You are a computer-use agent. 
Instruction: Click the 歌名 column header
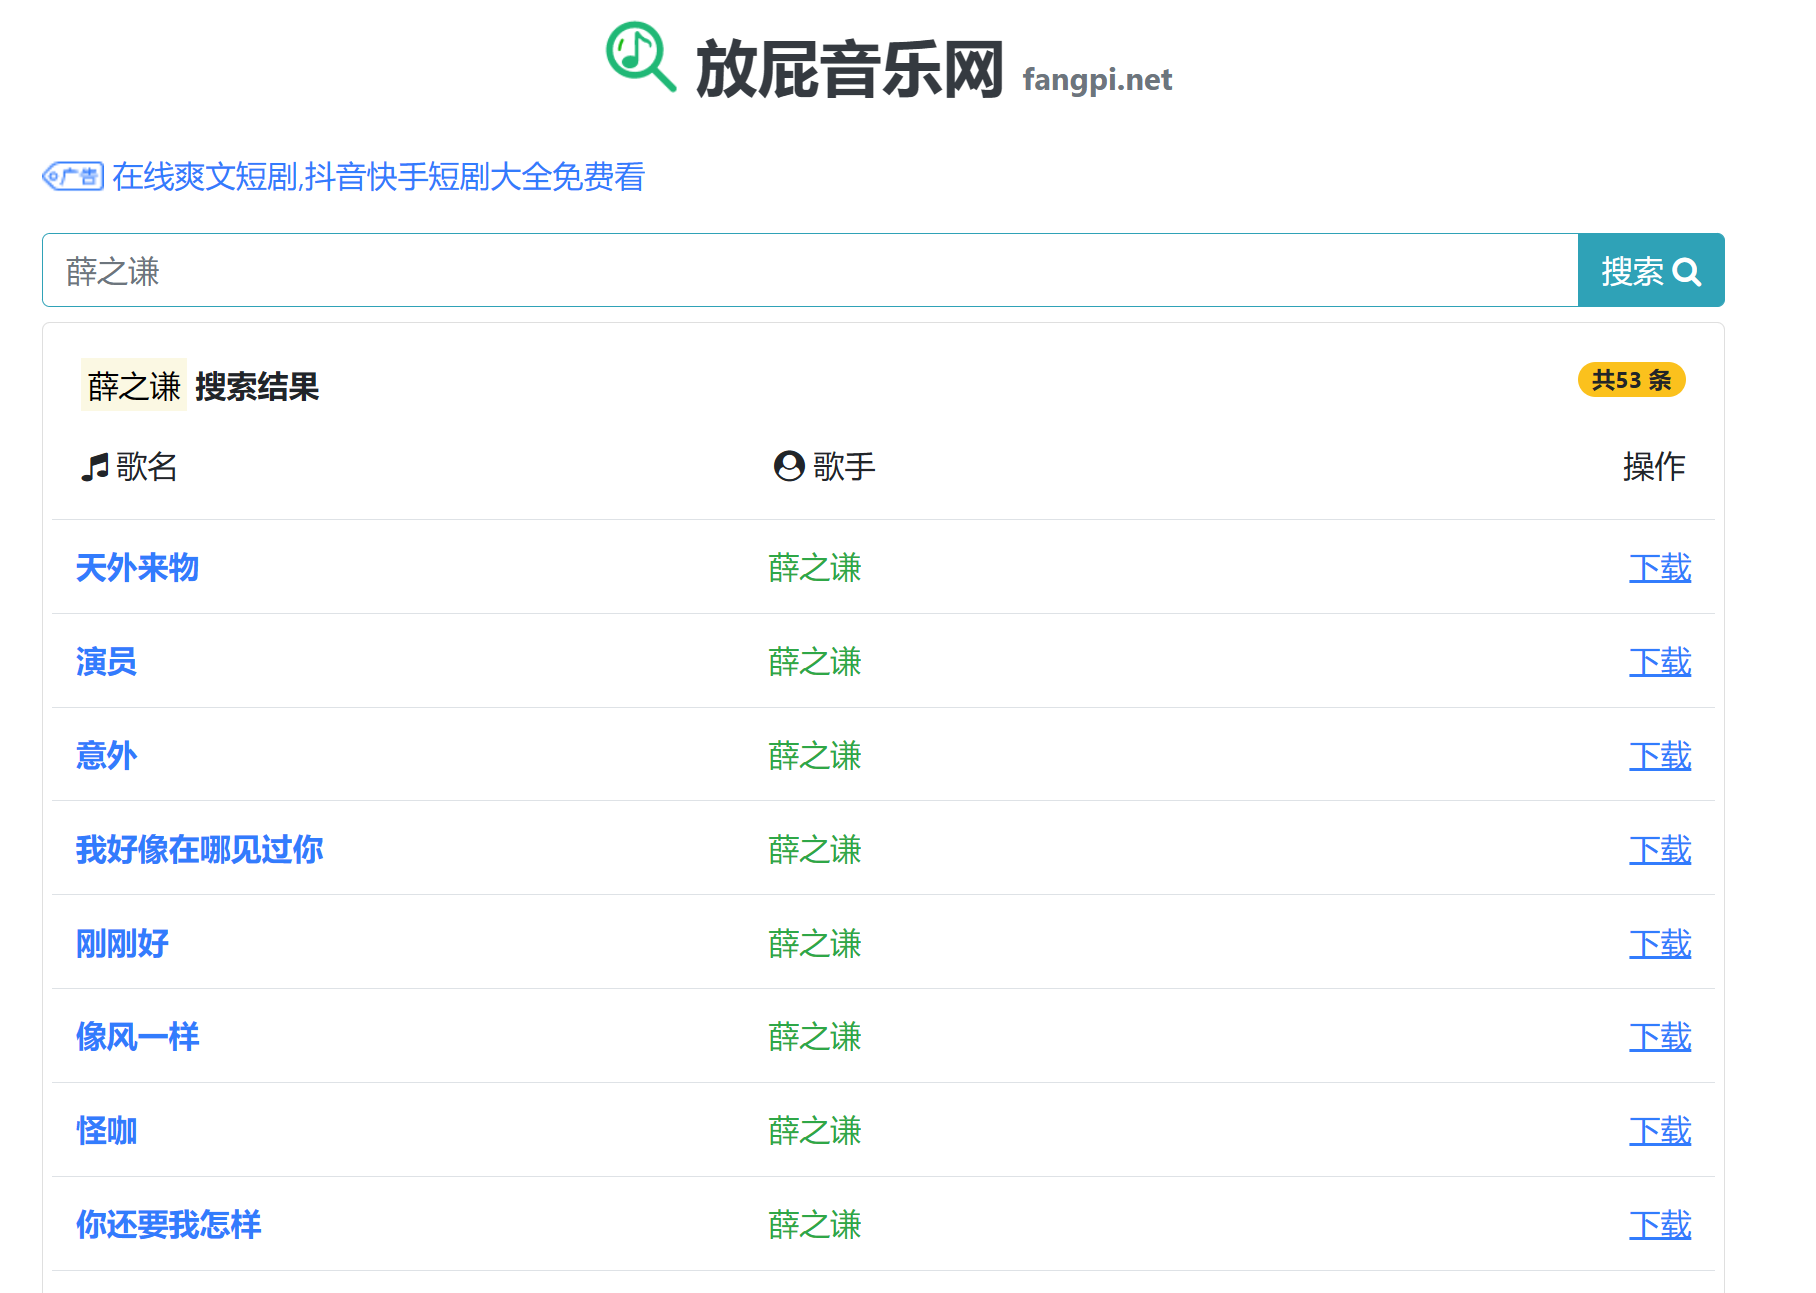pyautogui.click(x=147, y=467)
